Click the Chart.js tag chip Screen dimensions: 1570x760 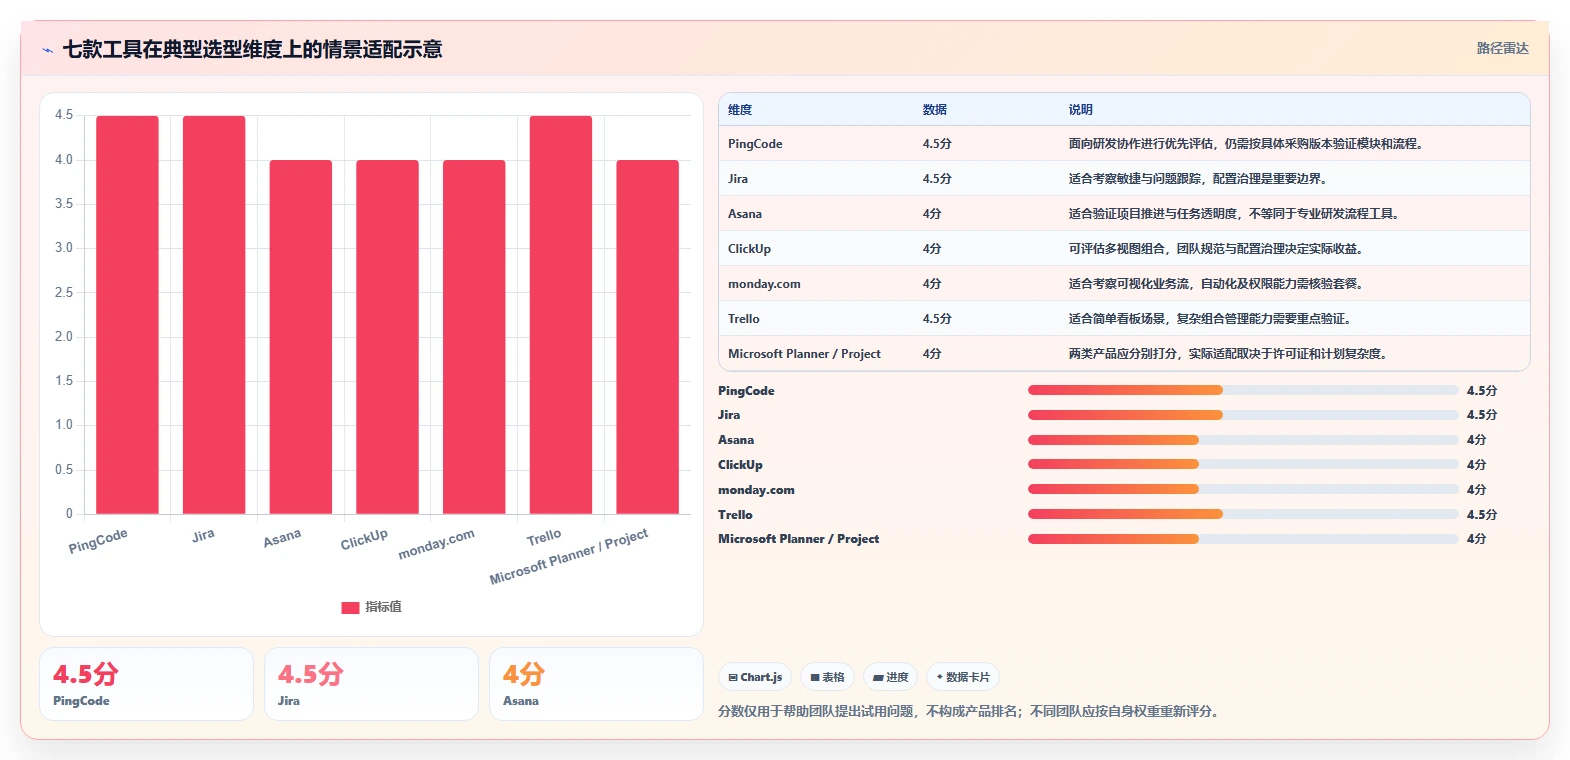tap(755, 677)
